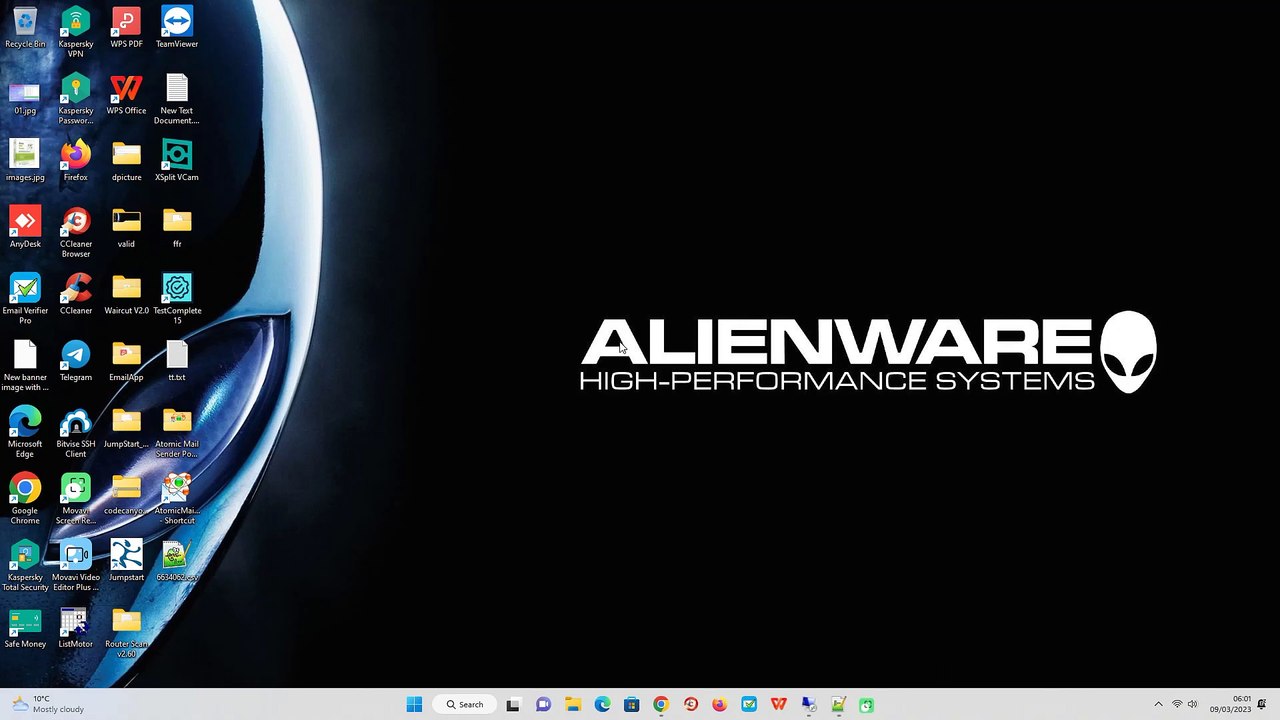Image resolution: width=1280 pixels, height=720 pixels.
Task: Select the Kaspersky VPN desktop shortcut
Action: click(x=76, y=32)
